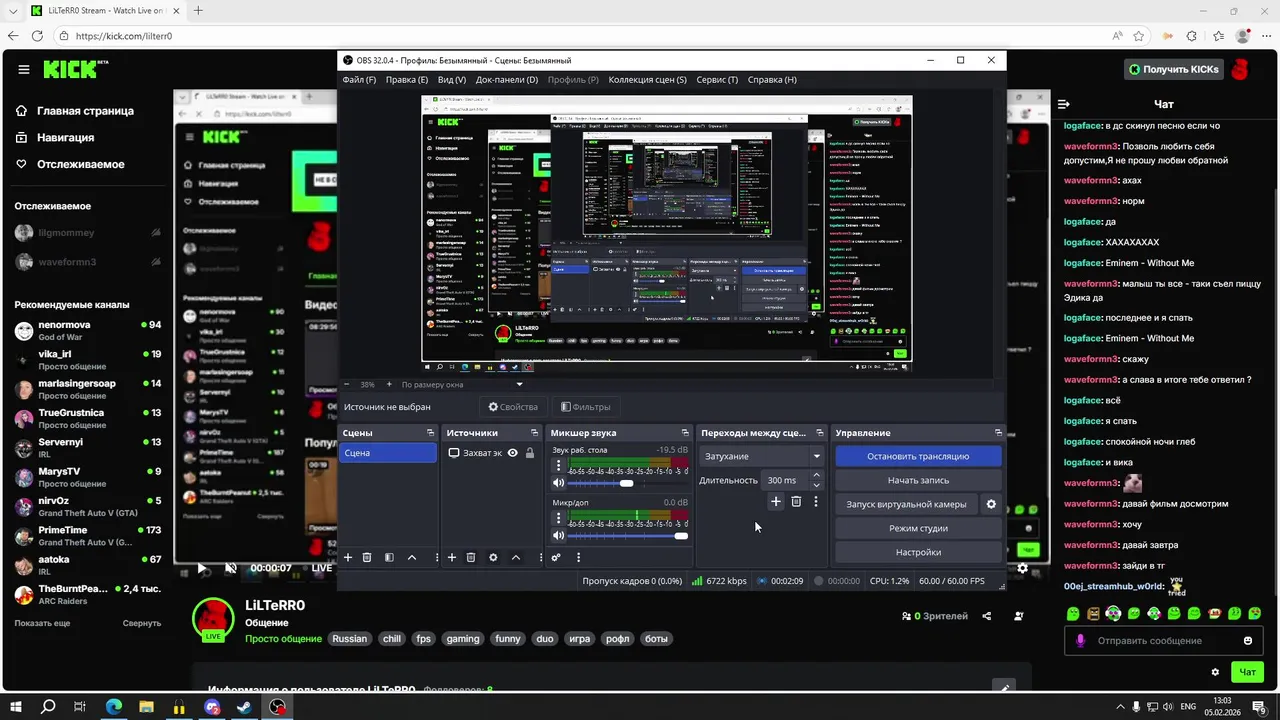
Task: Open Kick sidebar hamburger menu
Action: 24,69
